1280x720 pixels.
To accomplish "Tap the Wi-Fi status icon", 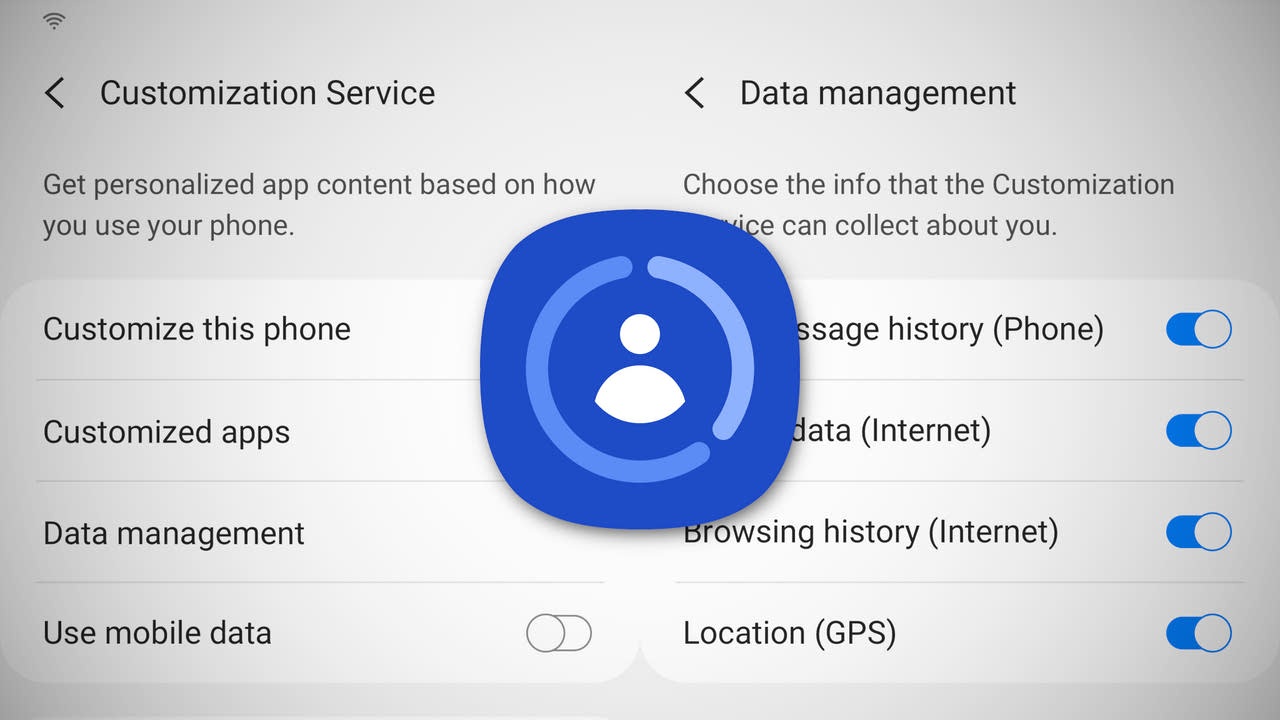I will click(x=54, y=20).
